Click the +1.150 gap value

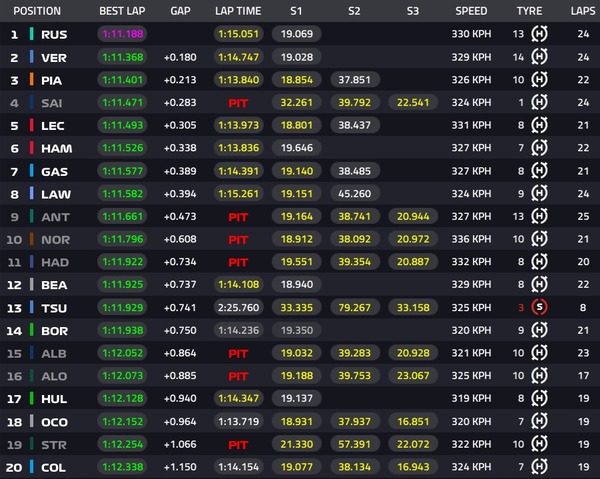180,467
